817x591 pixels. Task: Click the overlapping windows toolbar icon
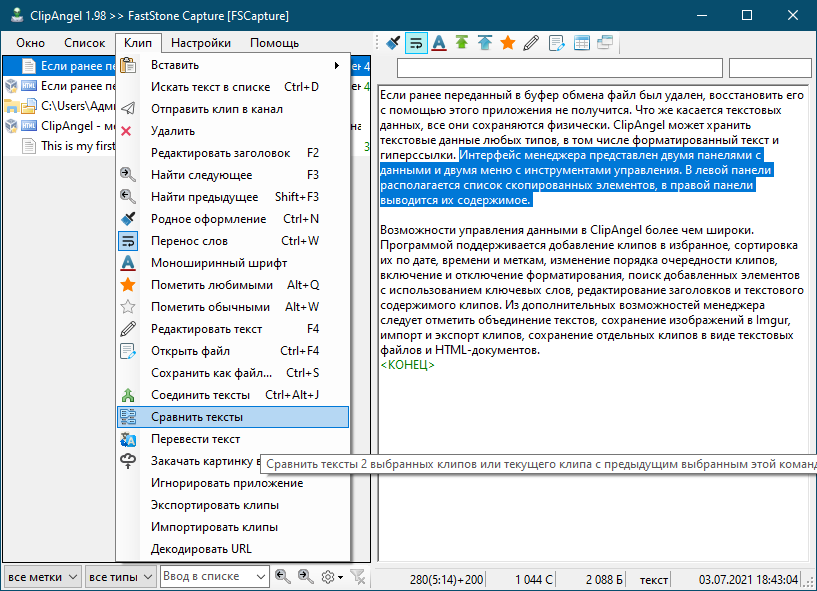click(x=605, y=43)
